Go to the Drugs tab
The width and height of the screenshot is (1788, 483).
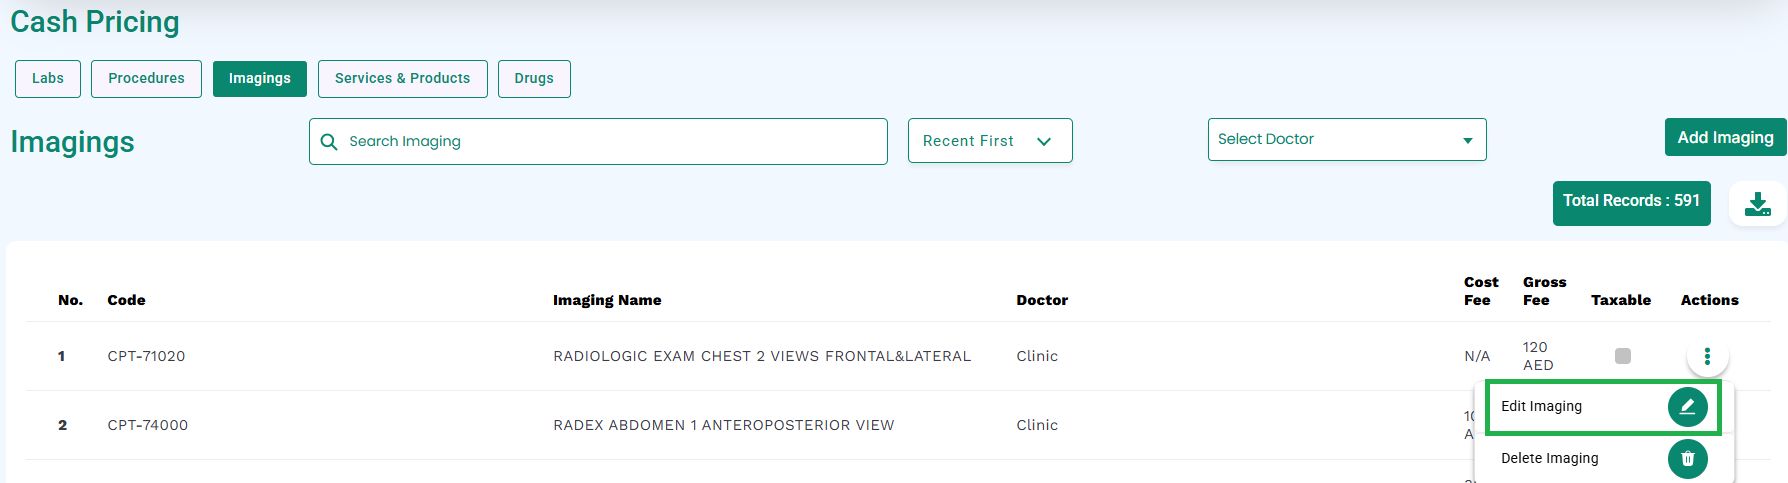pyautogui.click(x=534, y=79)
